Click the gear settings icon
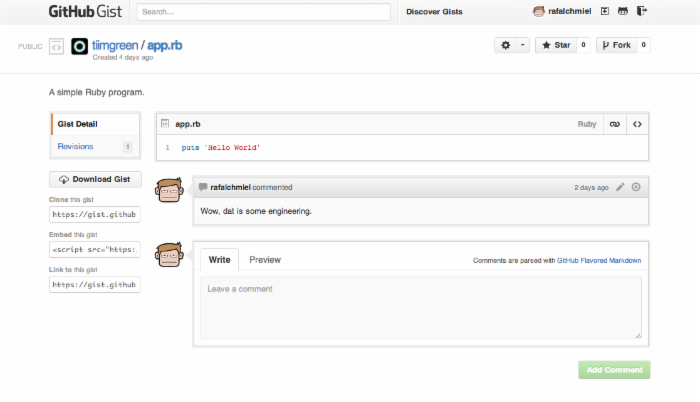This screenshot has height=402, width=700. tap(505, 45)
